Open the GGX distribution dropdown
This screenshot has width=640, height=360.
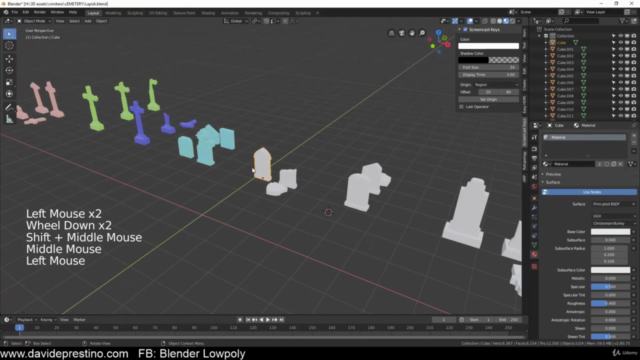point(613,216)
